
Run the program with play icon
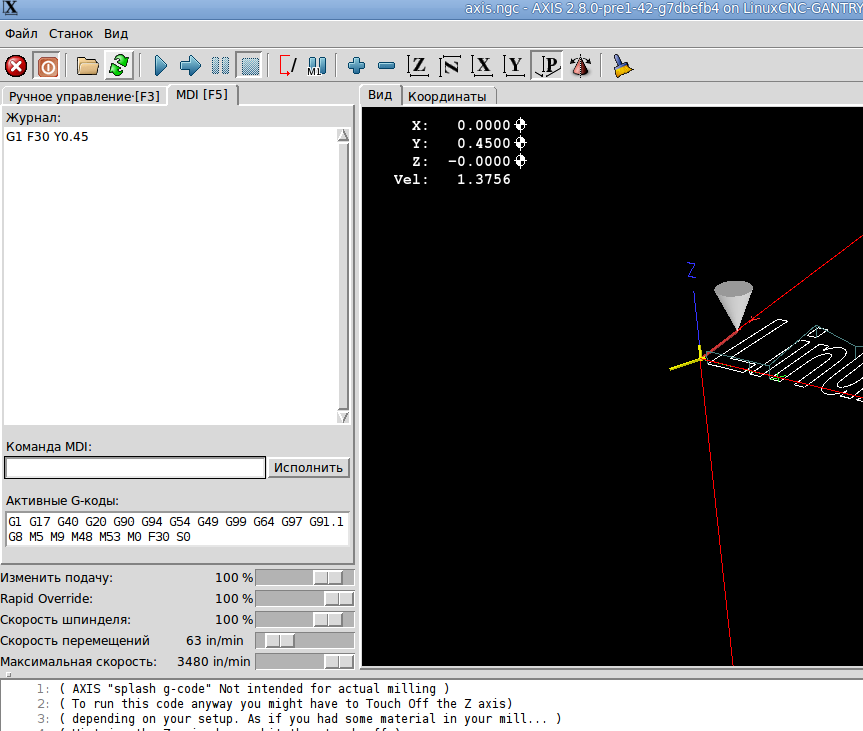pos(161,66)
